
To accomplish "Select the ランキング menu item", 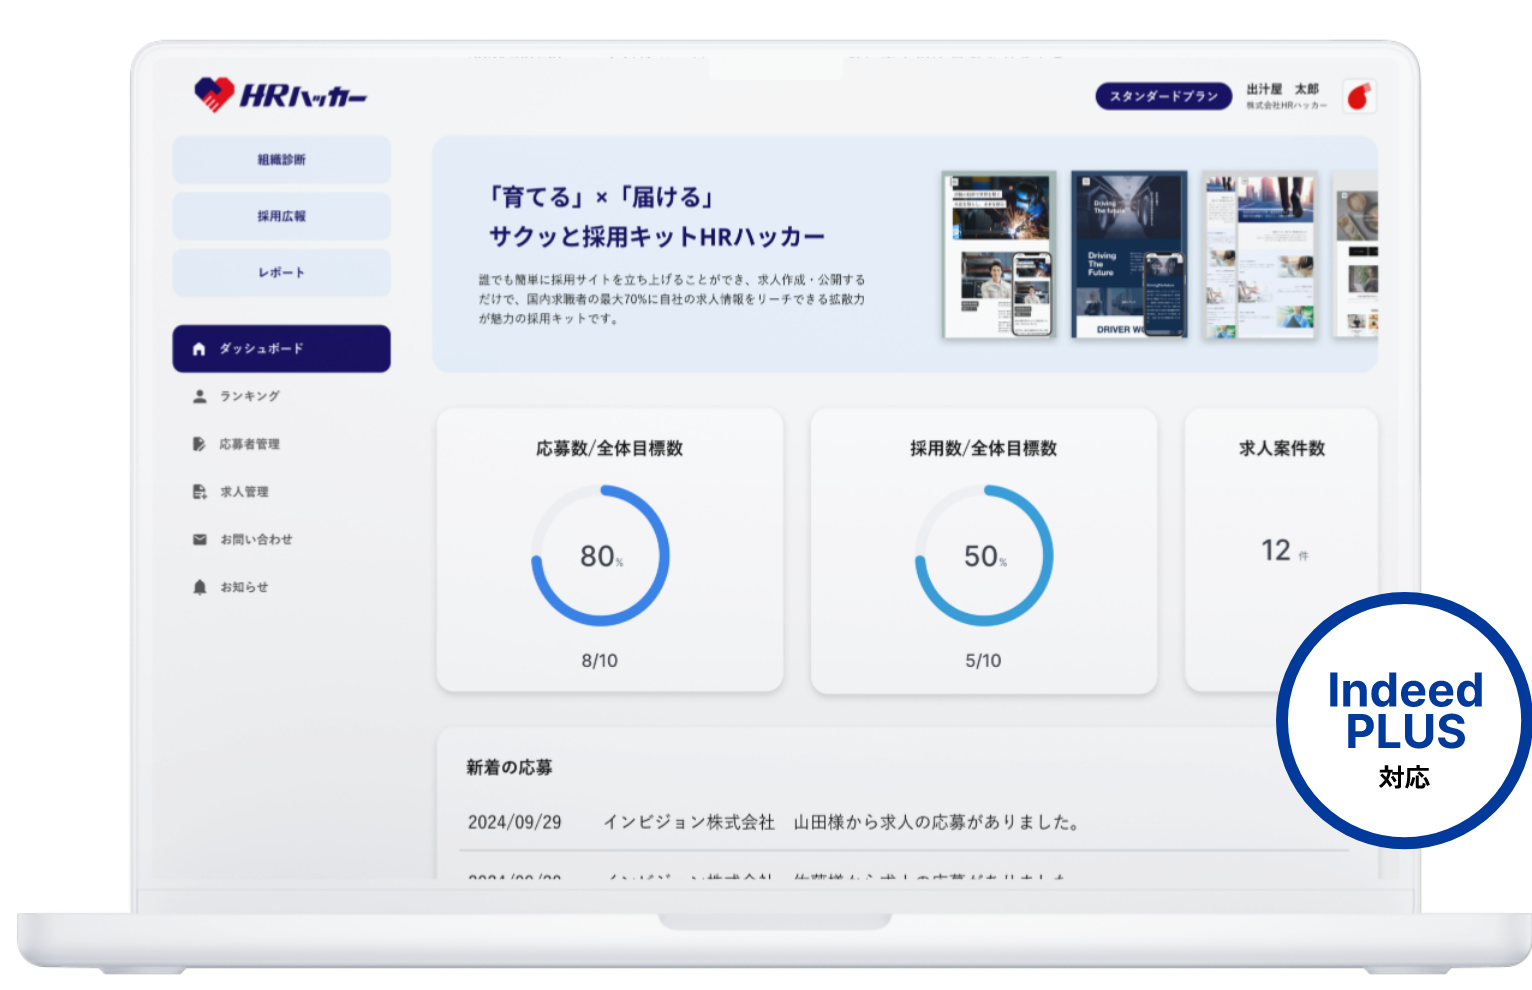I will point(250,396).
